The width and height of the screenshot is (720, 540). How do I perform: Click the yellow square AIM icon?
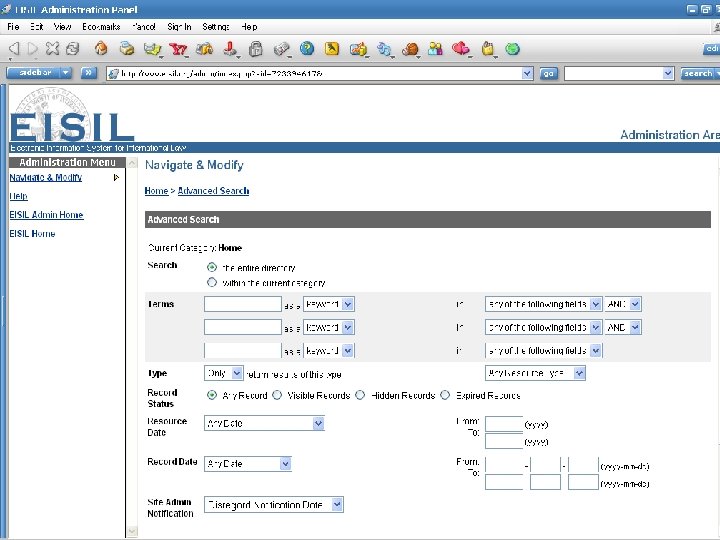click(x=332, y=48)
